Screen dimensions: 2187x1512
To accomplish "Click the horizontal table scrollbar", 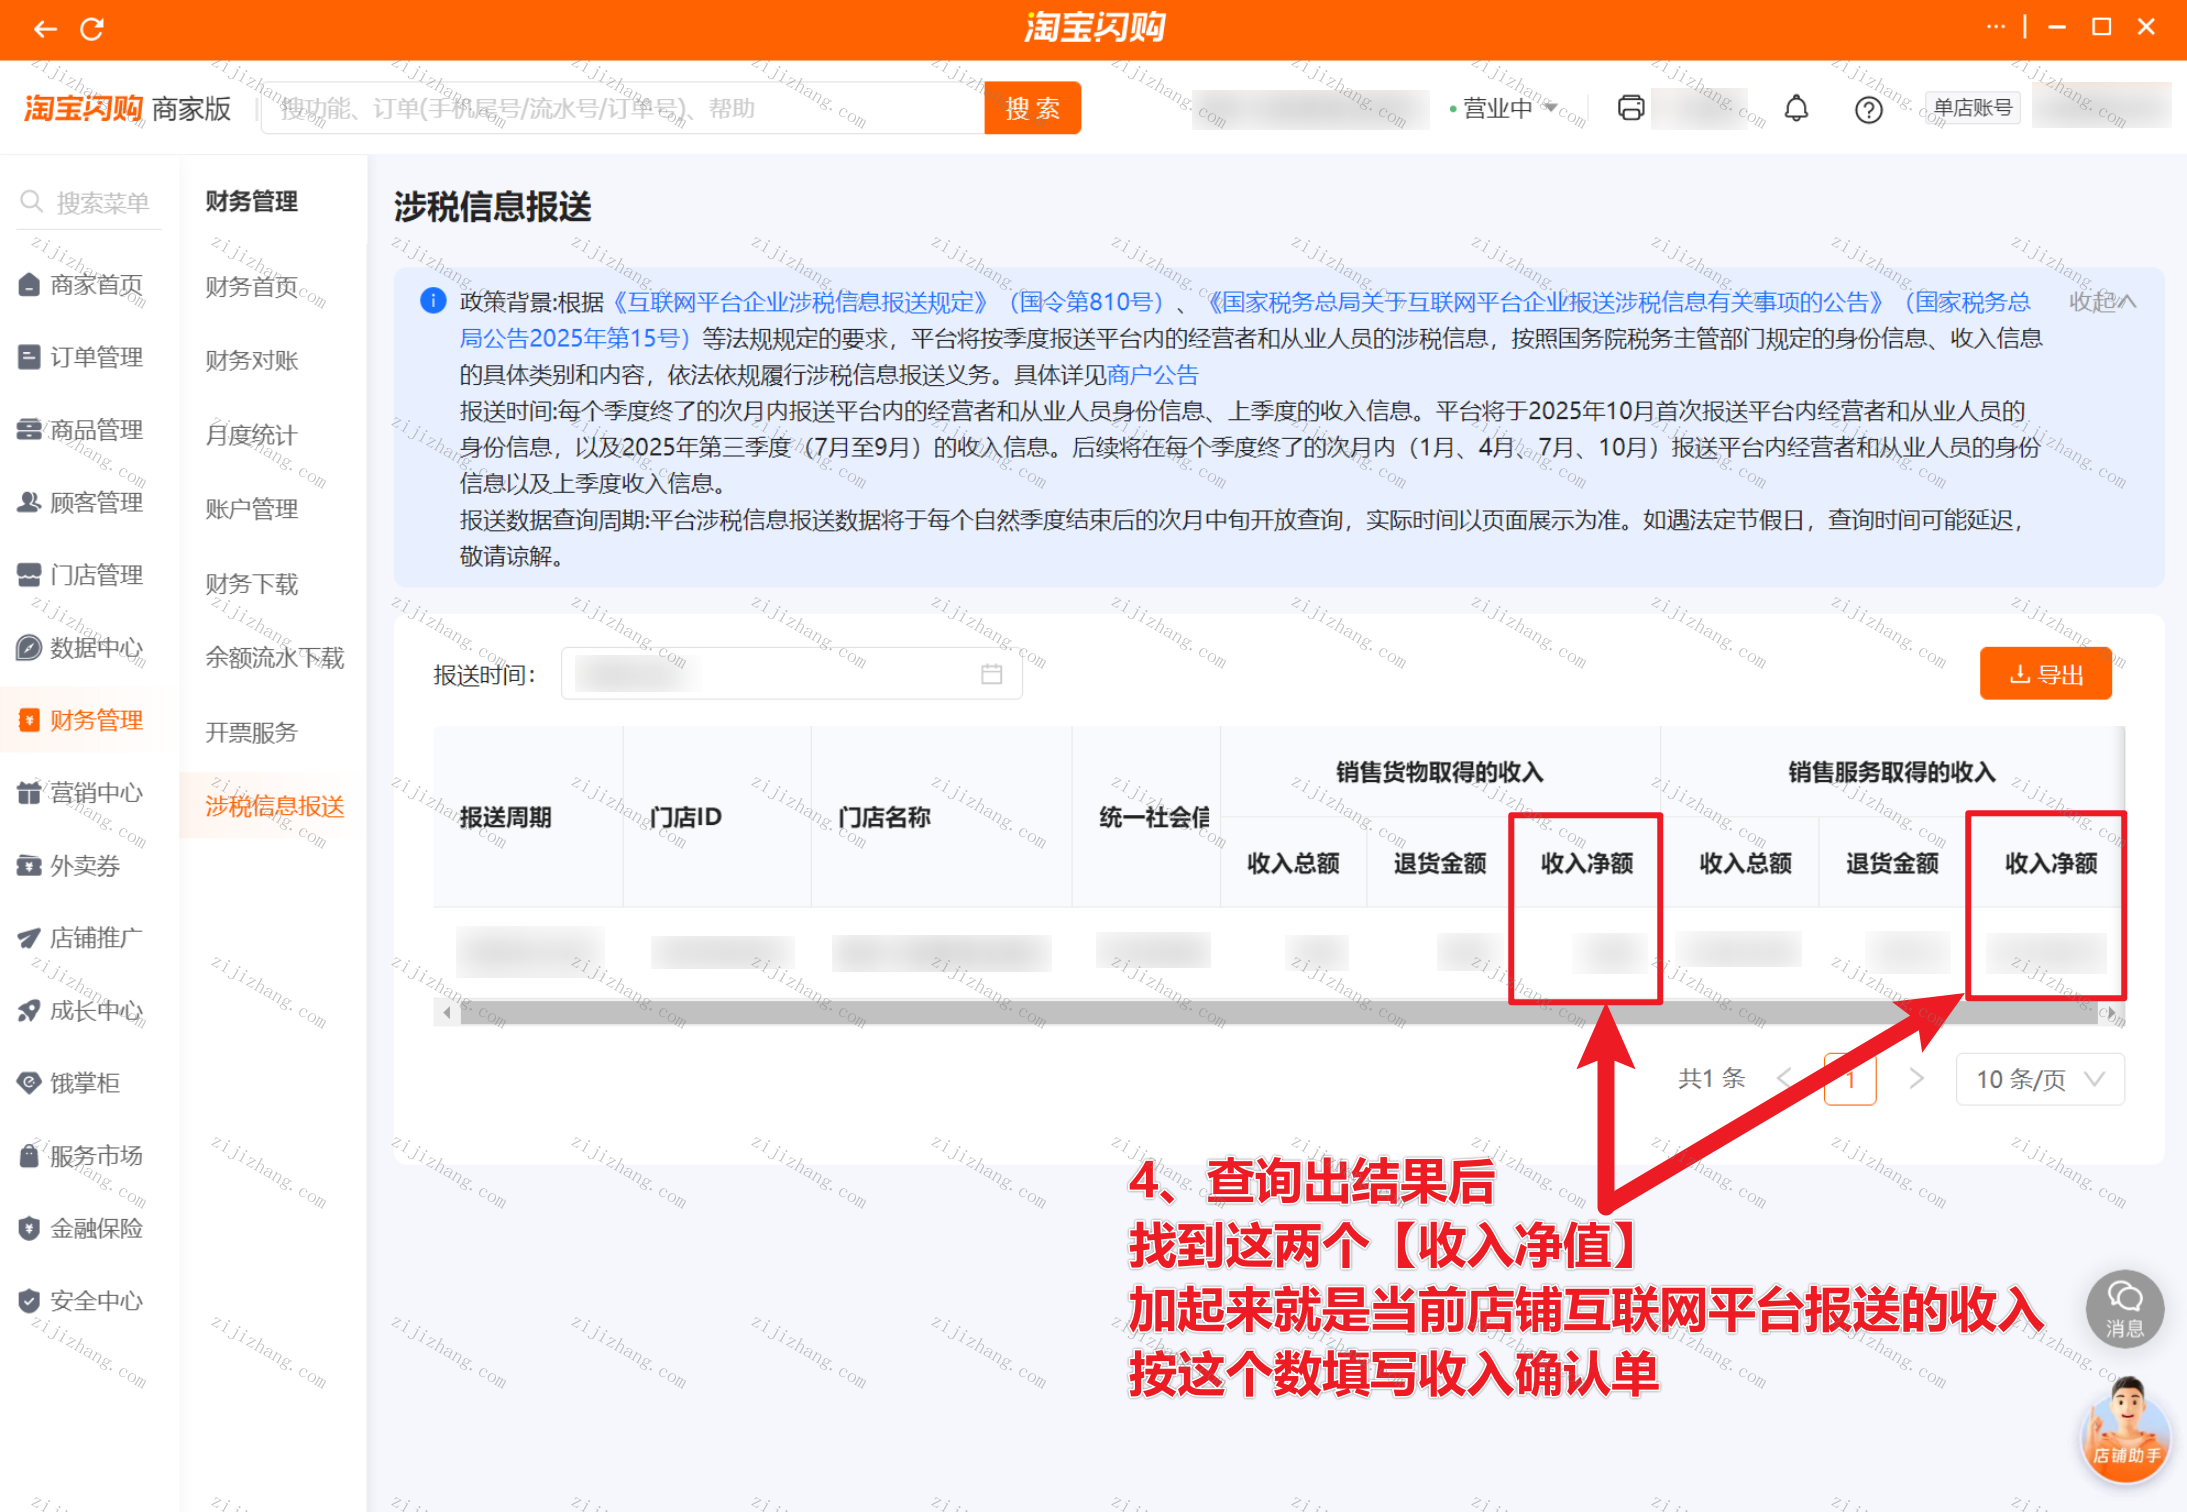I will click(x=1277, y=1013).
